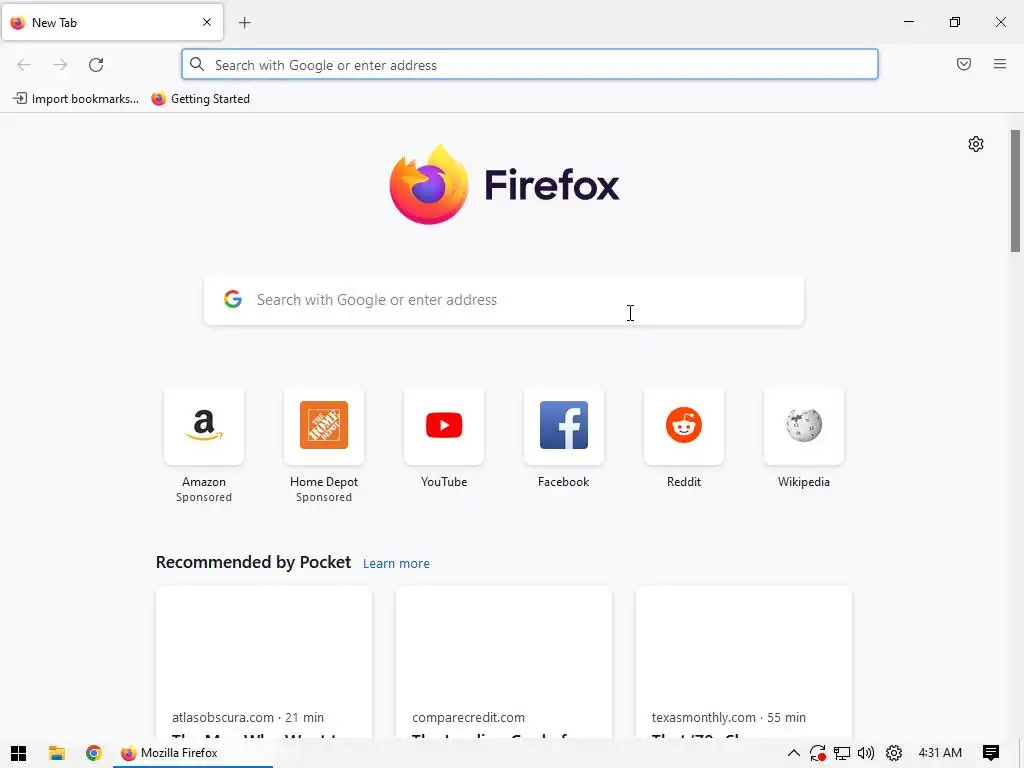Open the atlasobscura.com Pocket story card

pos(264,662)
